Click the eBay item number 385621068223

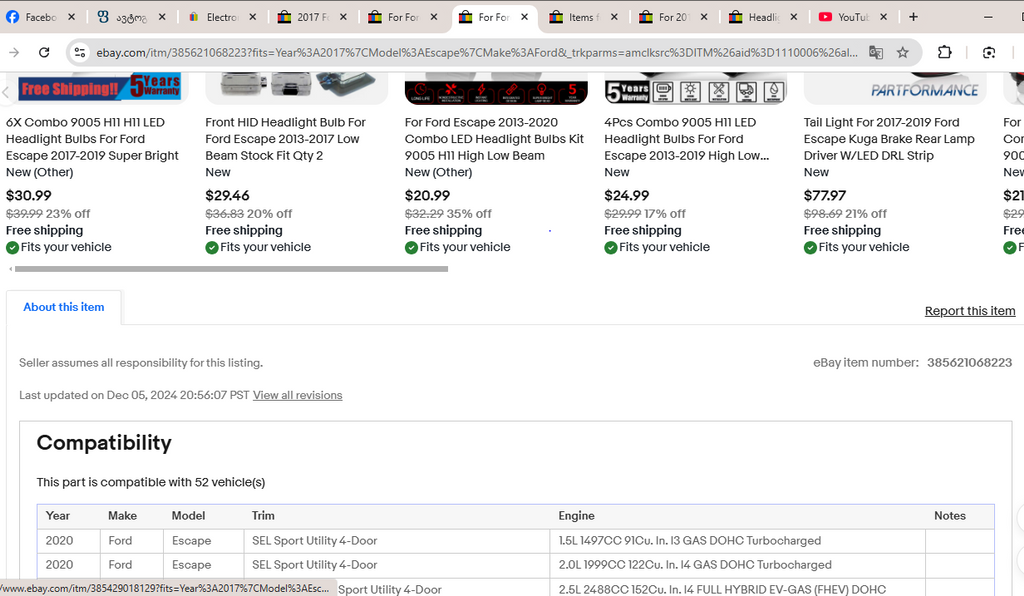coord(969,363)
